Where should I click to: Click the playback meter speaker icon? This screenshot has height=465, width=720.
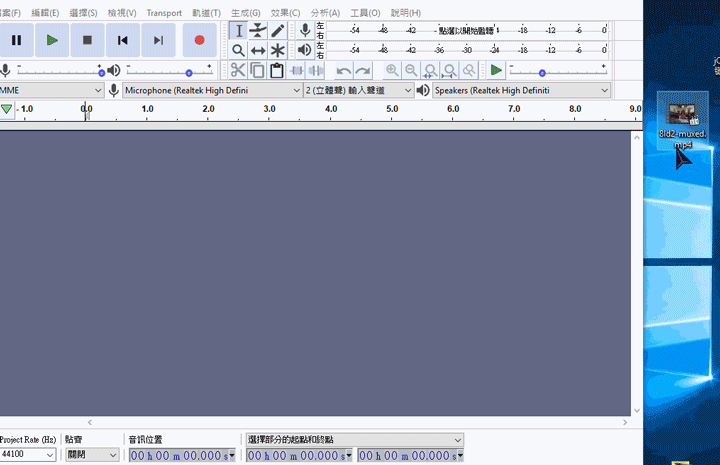point(305,50)
